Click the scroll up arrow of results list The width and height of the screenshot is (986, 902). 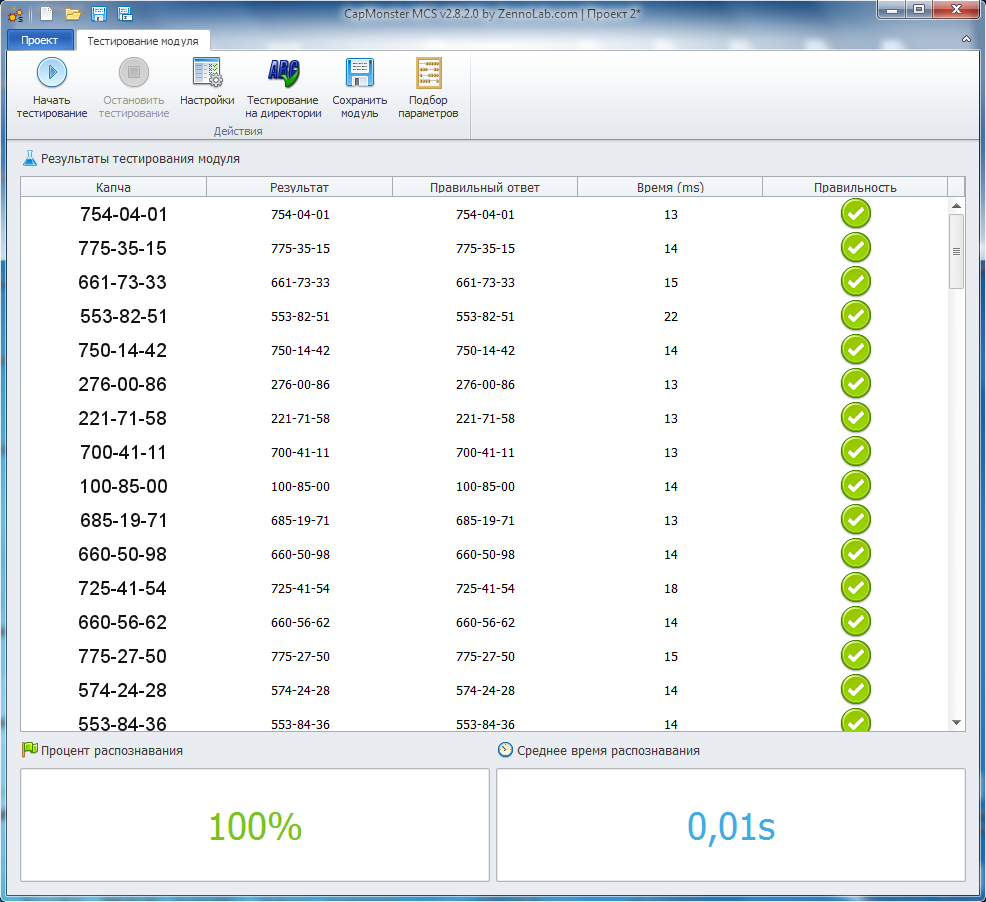(x=956, y=206)
